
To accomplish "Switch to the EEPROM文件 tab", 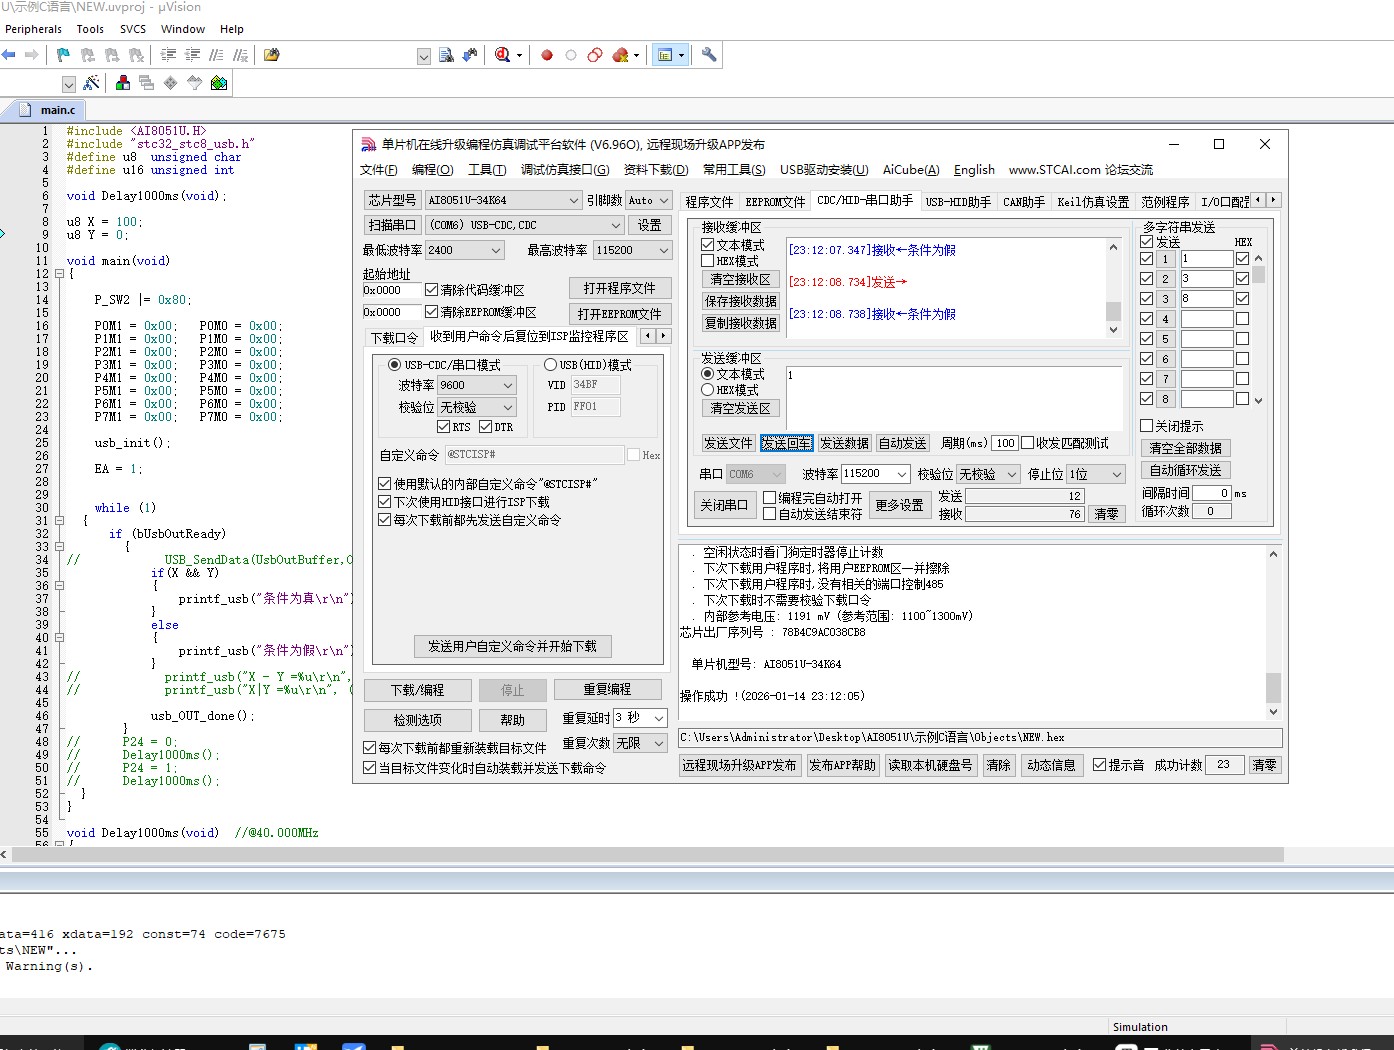I will tap(775, 202).
